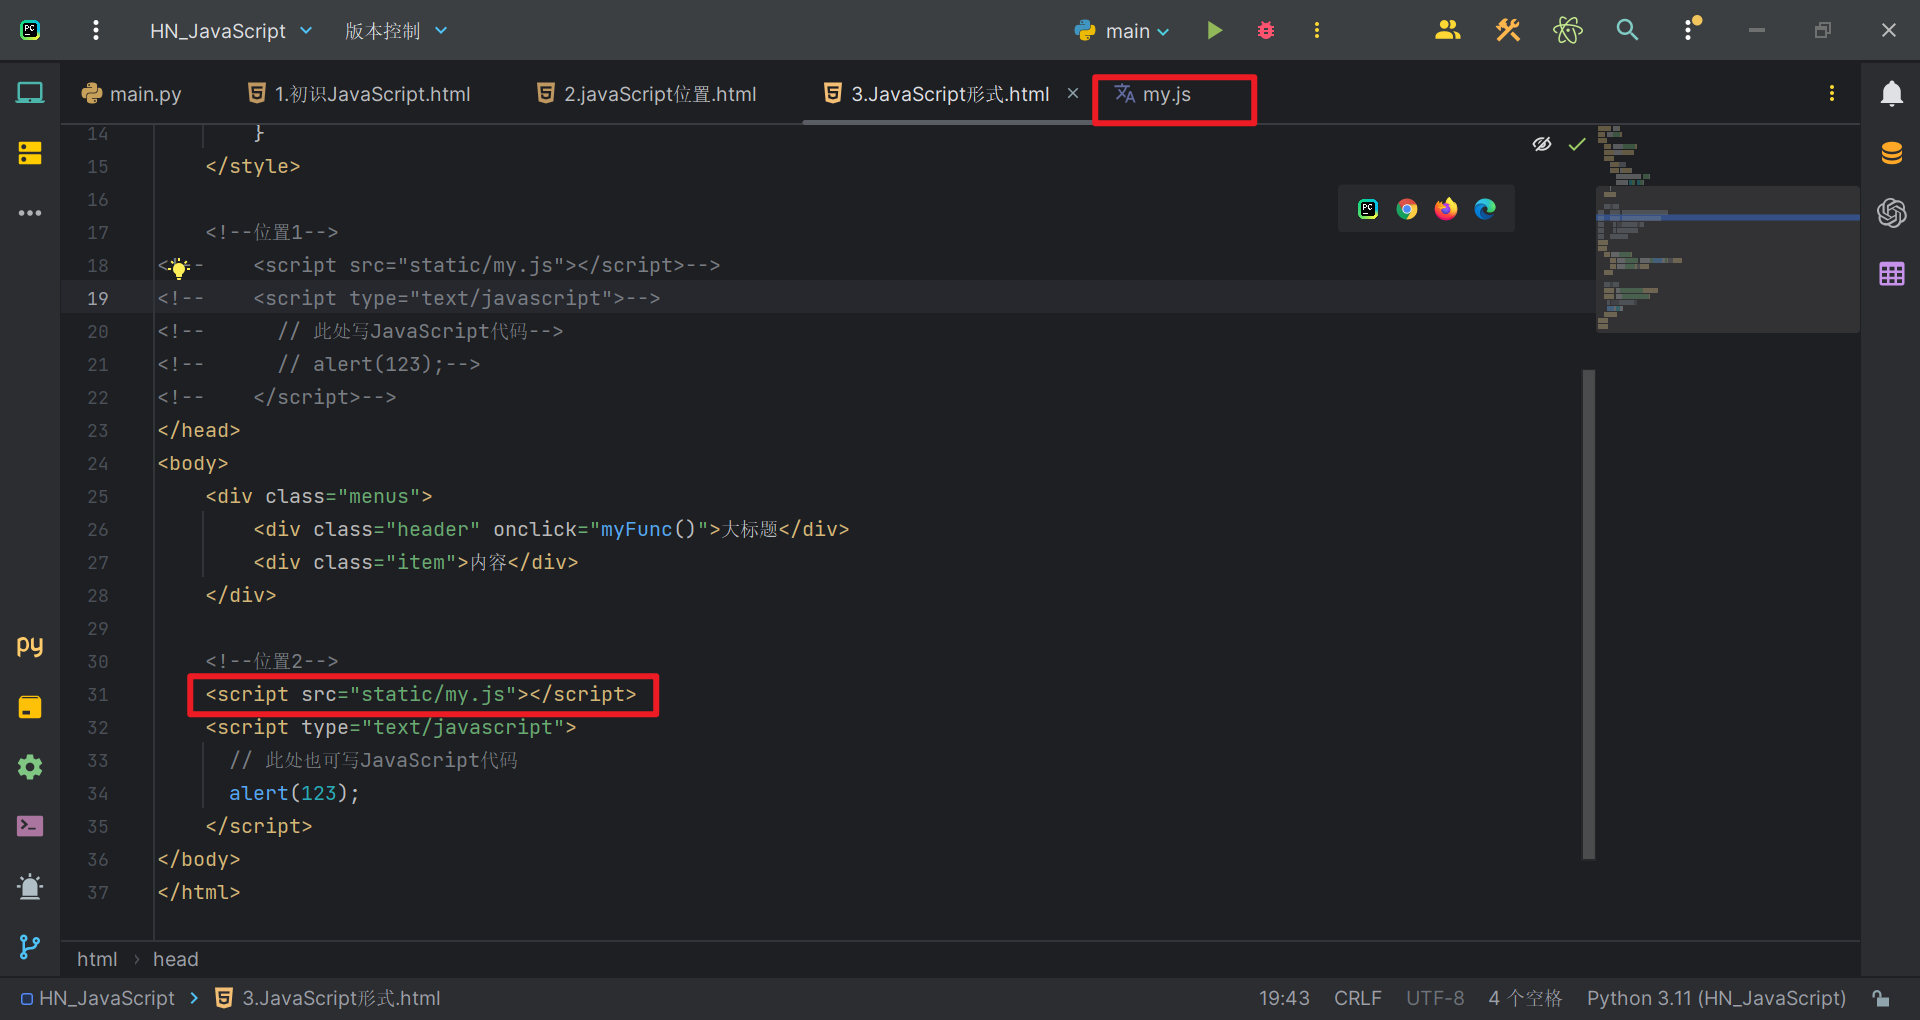Open the data grid tool window
This screenshot has height=1020, width=1920.
[1891, 274]
